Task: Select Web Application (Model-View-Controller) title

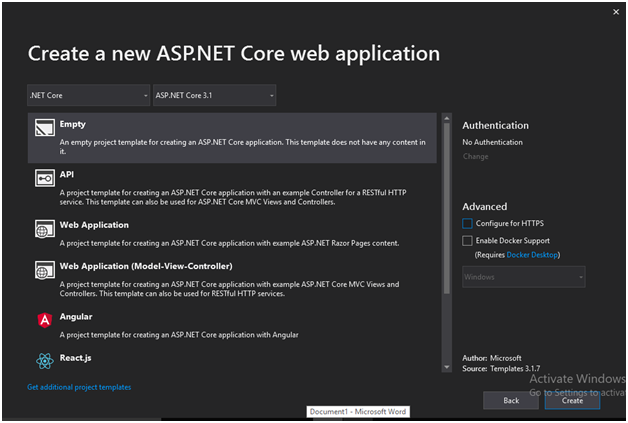Action: click(146, 266)
